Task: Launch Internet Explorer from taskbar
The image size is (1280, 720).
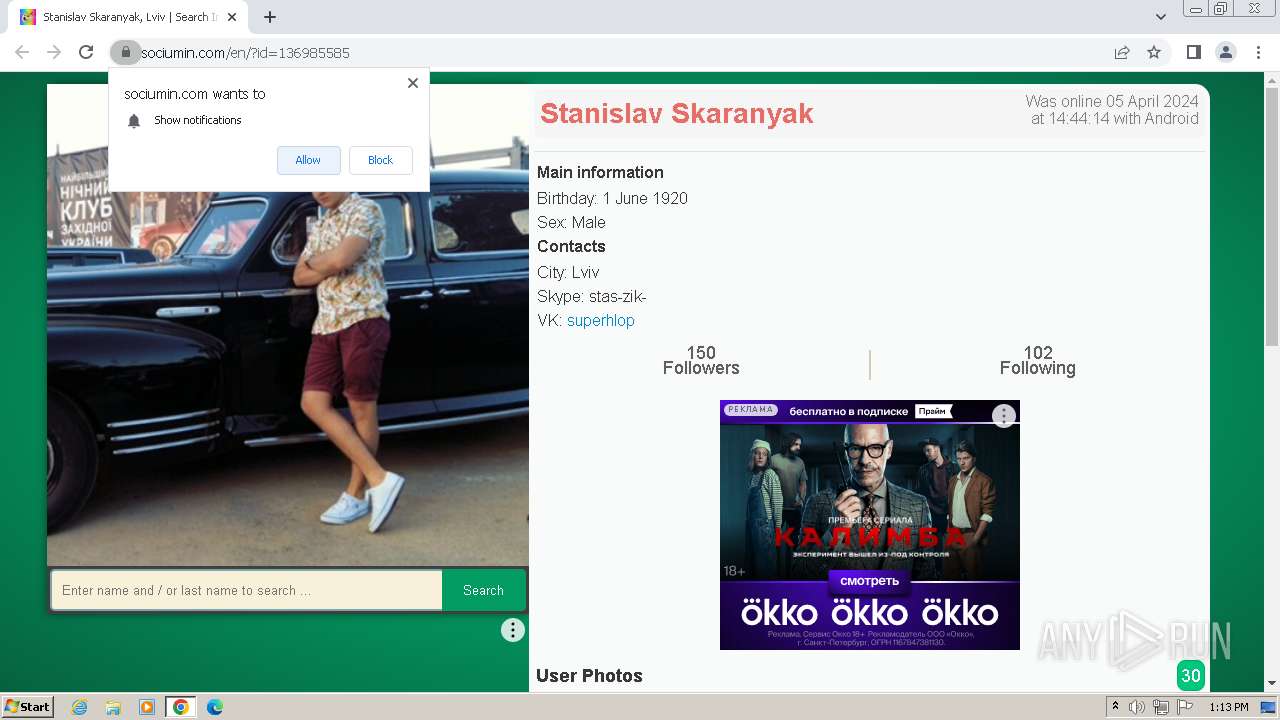Action: pyautogui.click(x=79, y=707)
